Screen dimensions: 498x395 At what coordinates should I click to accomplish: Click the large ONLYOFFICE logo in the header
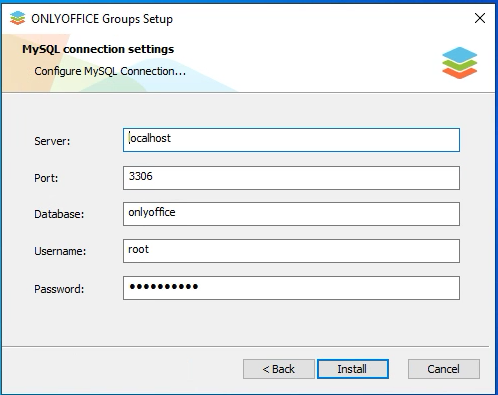[x=460, y=63]
